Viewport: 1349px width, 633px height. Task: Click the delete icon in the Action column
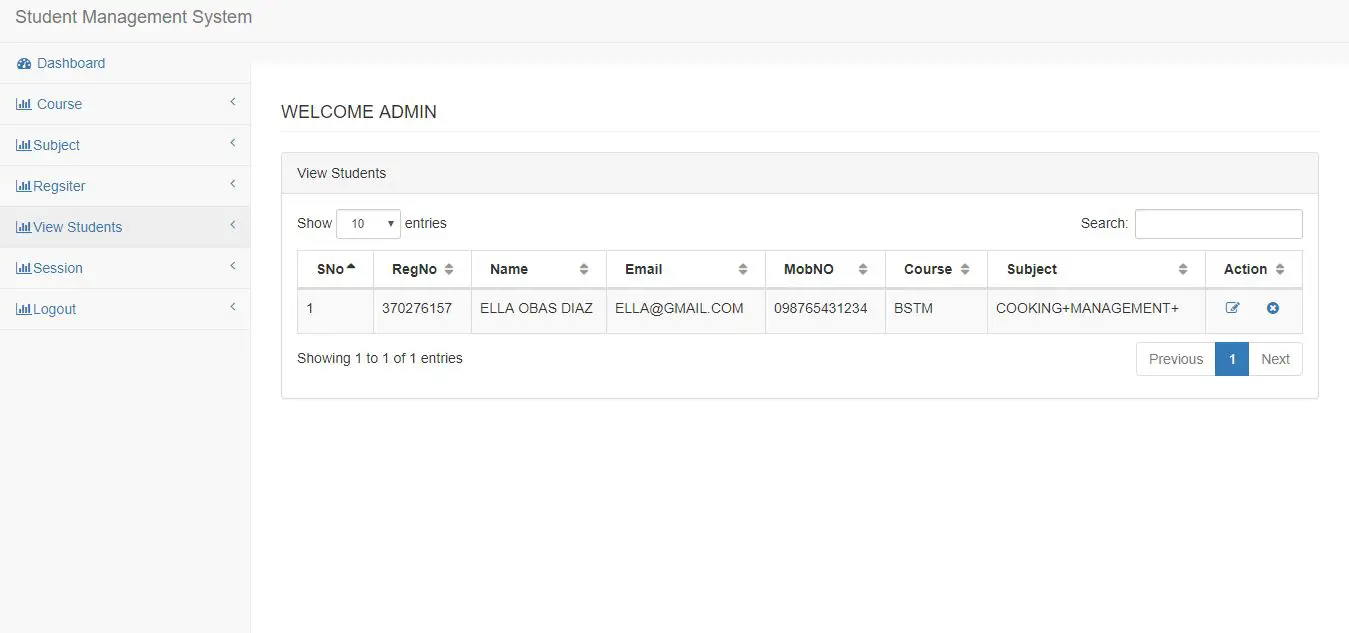pos(1273,308)
